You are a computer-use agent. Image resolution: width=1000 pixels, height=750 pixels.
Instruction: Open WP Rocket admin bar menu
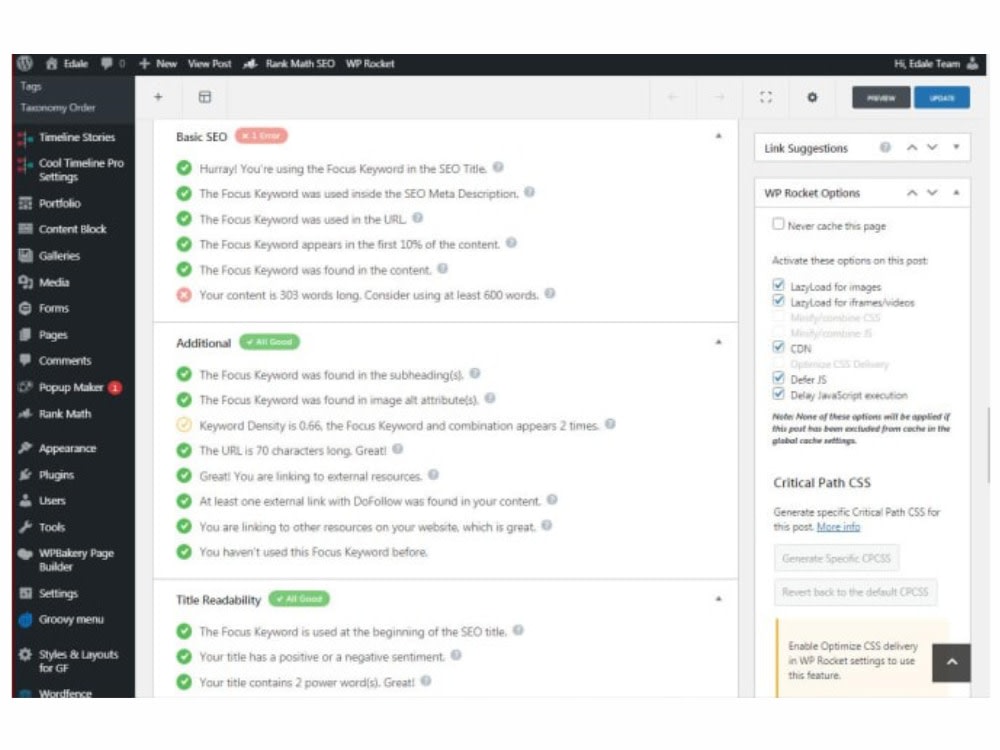coord(370,63)
